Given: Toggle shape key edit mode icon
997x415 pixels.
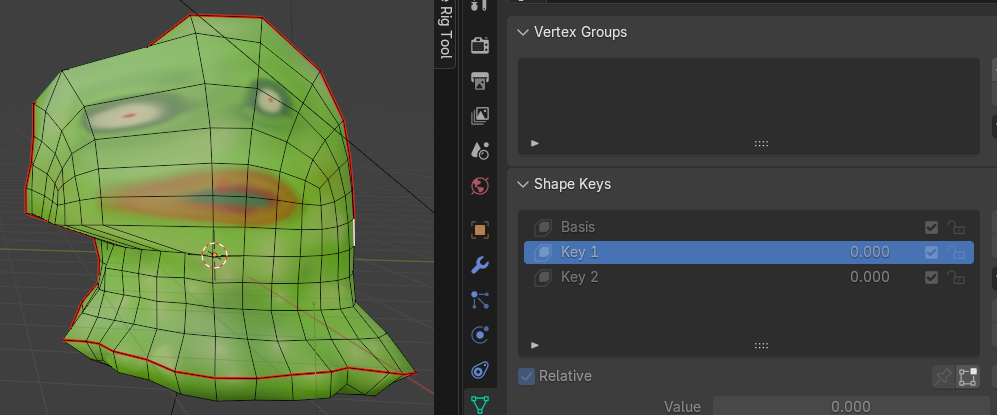Looking at the screenshot, I should click(968, 376).
